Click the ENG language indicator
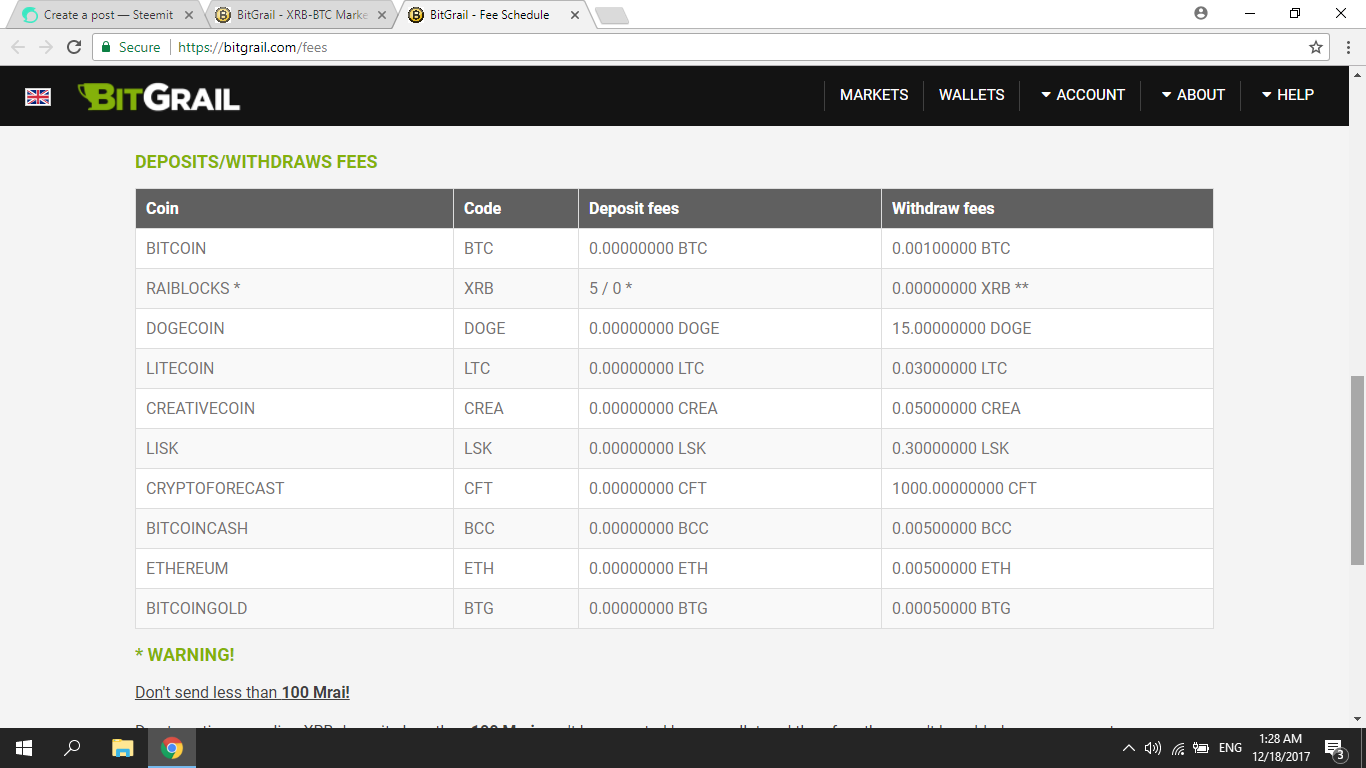1366x768 pixels. [x=1230, y=748]
